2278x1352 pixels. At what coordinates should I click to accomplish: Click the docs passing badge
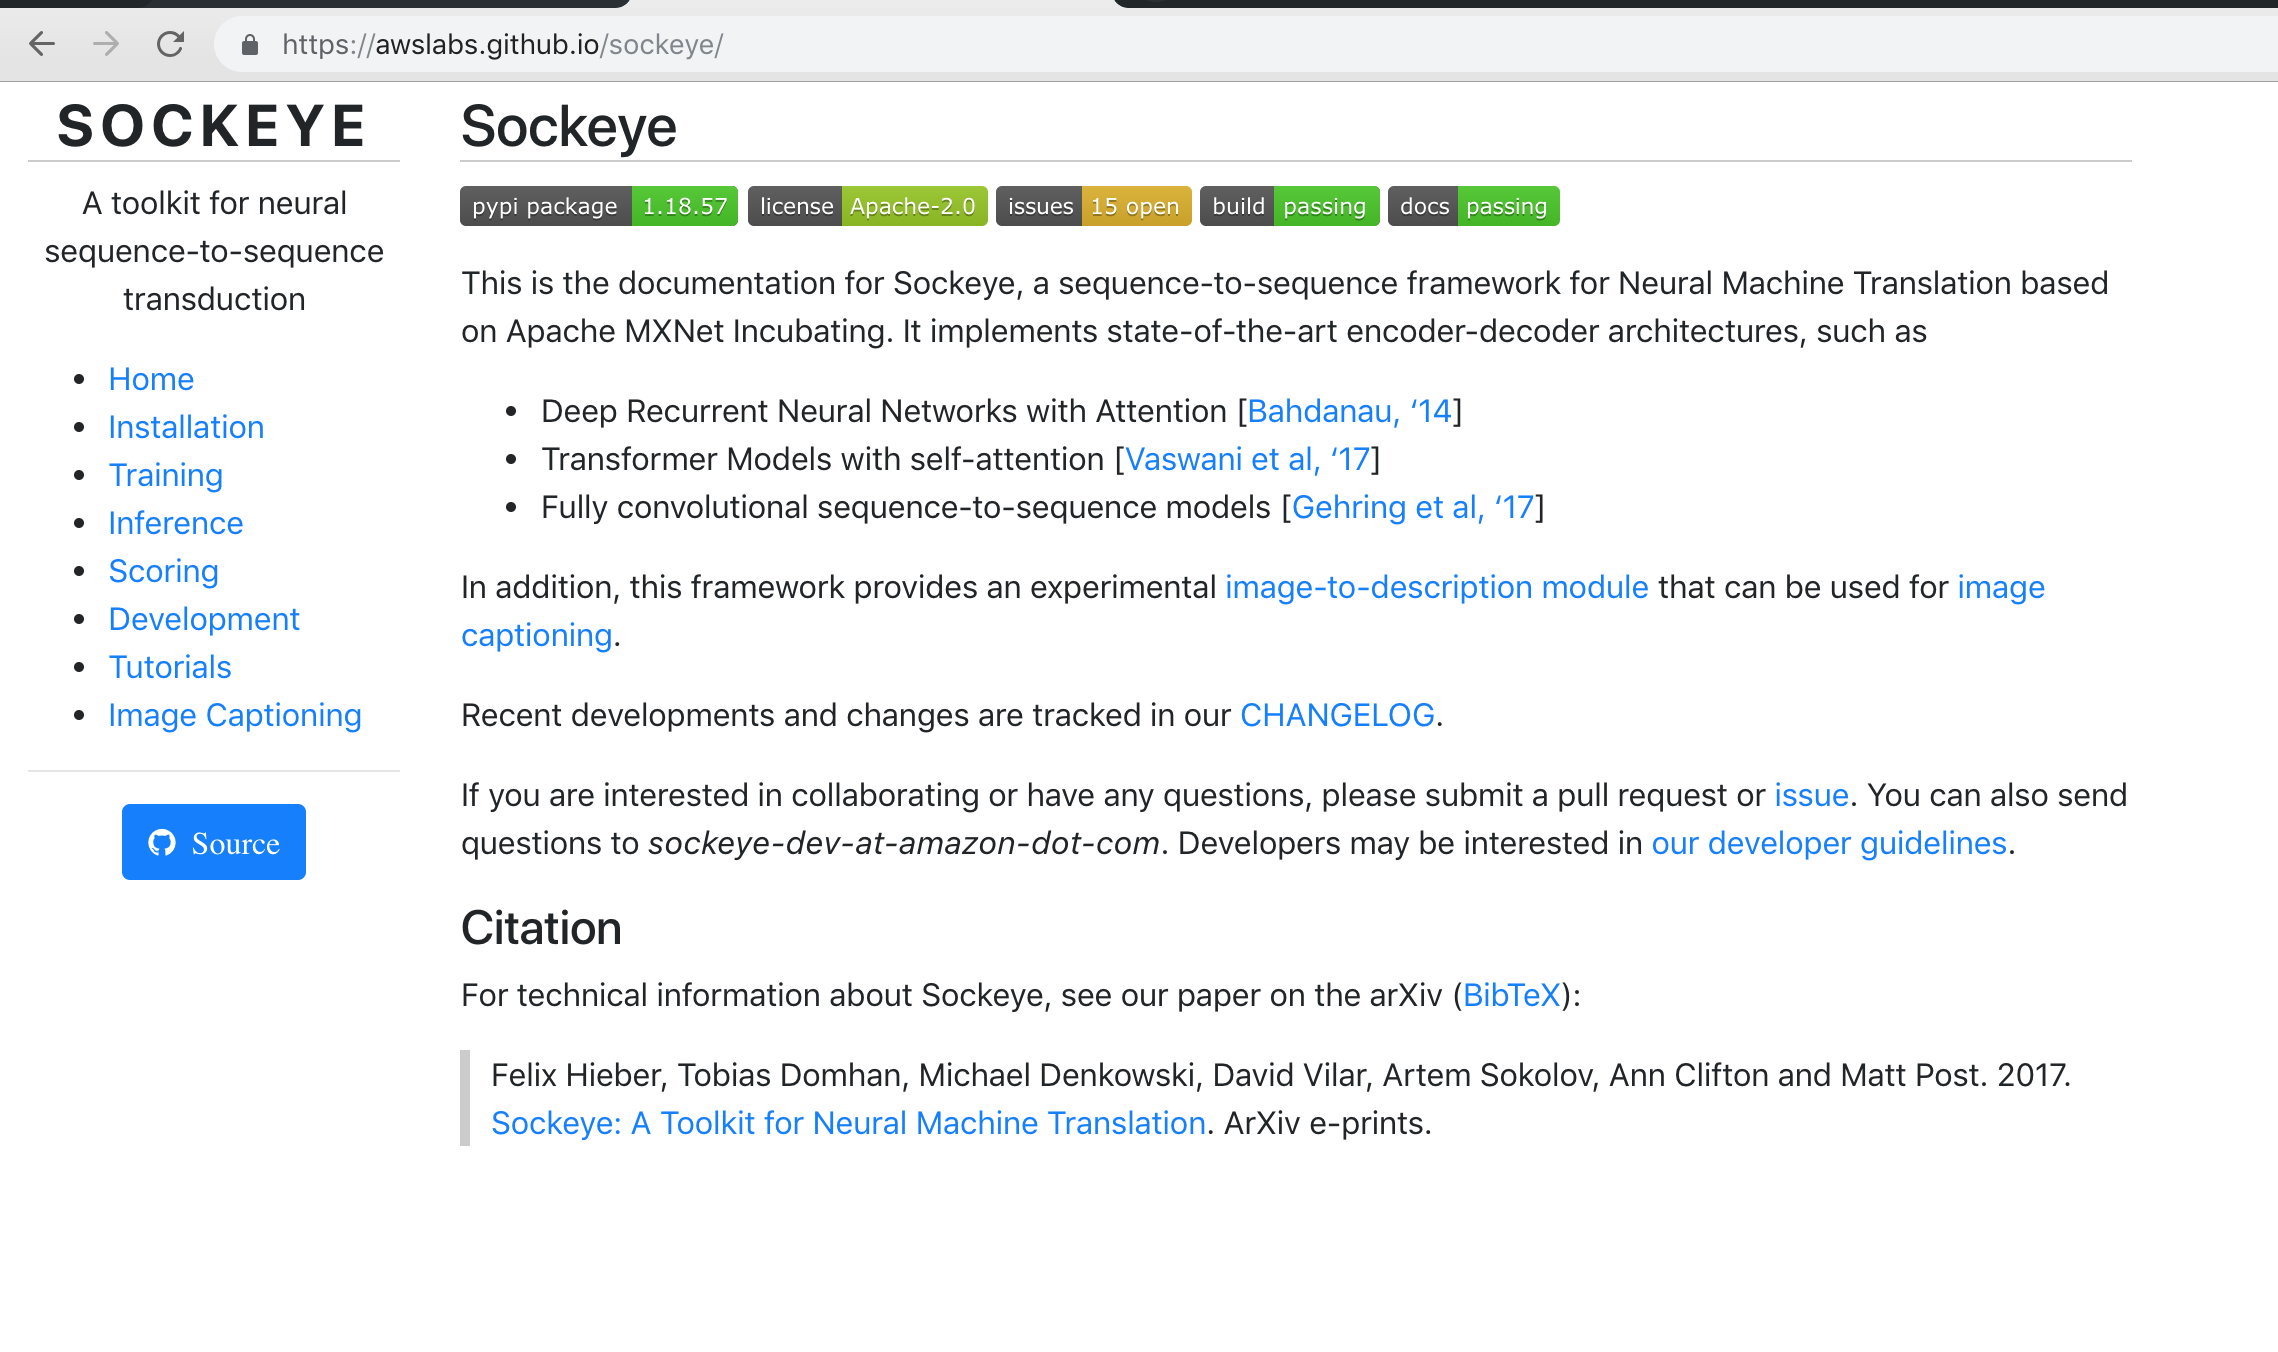tap(1473, 206)
